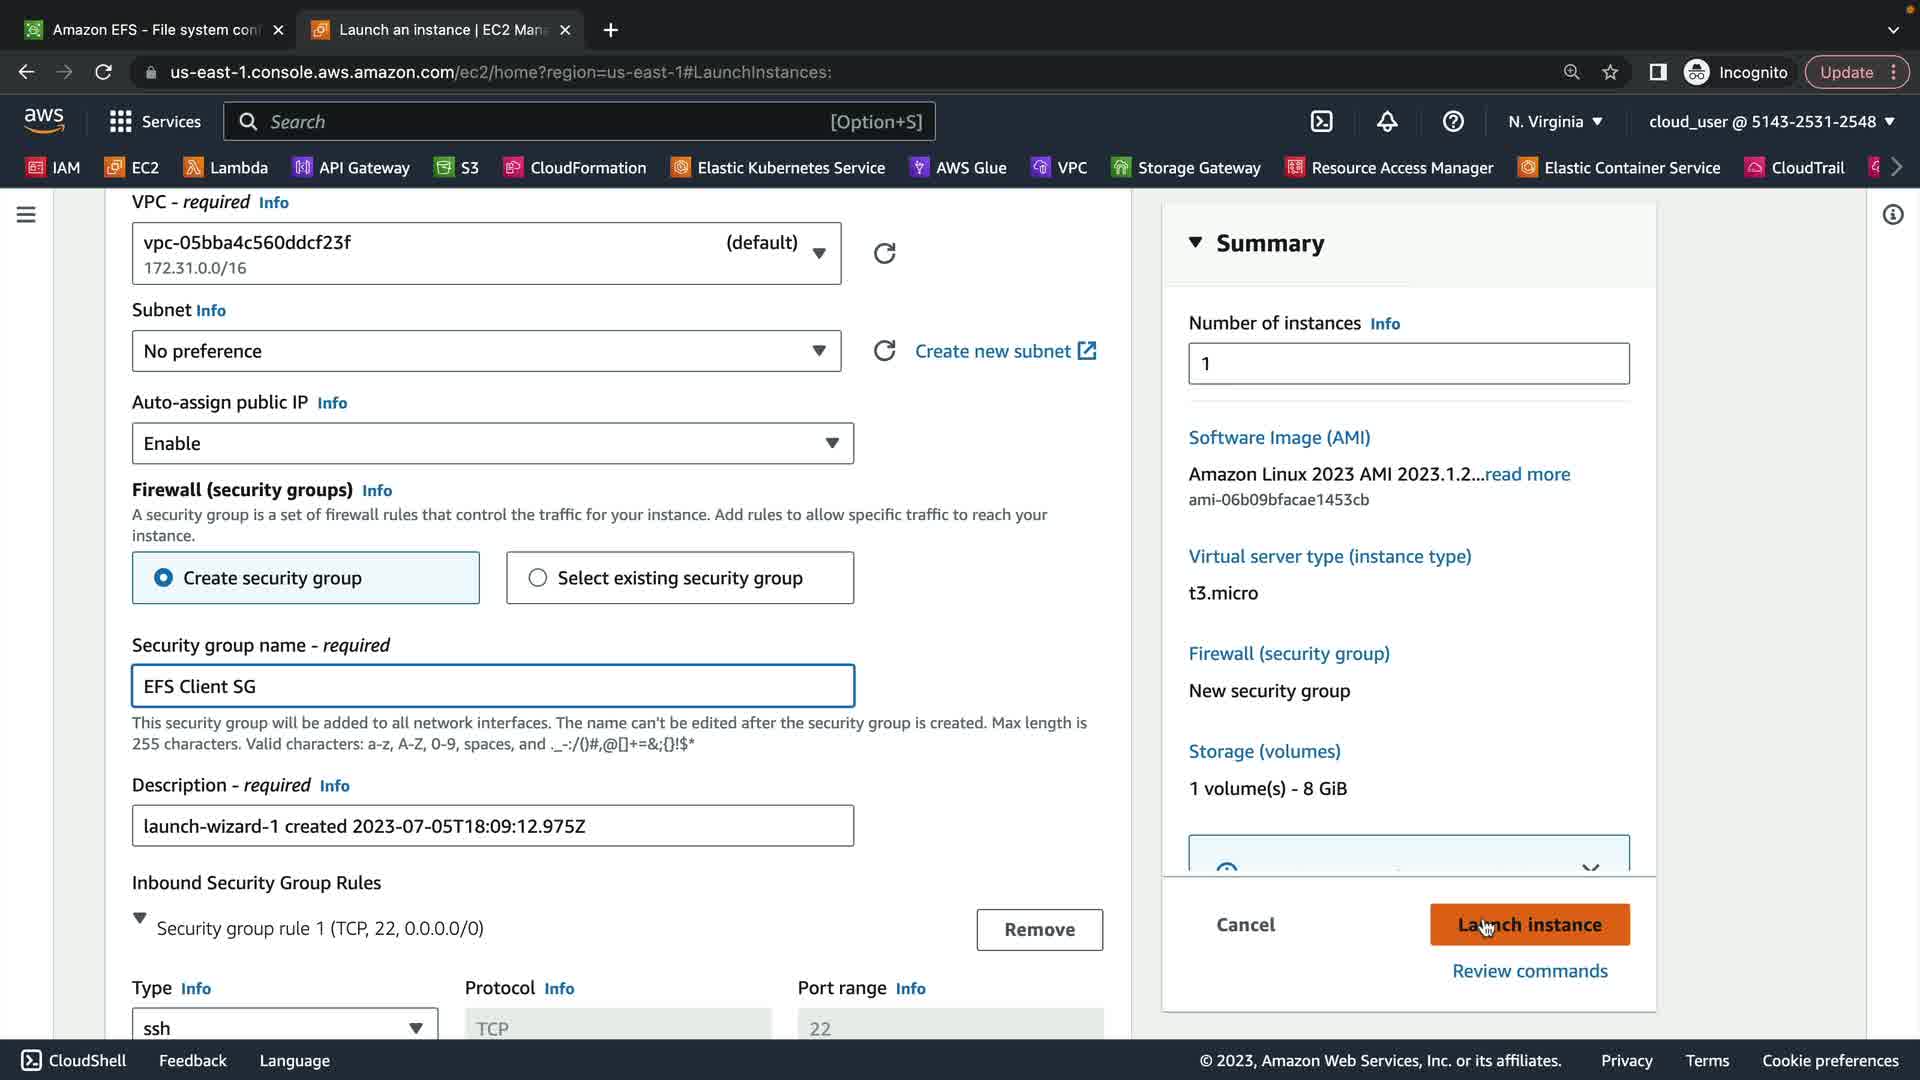
Task: Expand the Subnet No preference dropdown
Action: 486,351
